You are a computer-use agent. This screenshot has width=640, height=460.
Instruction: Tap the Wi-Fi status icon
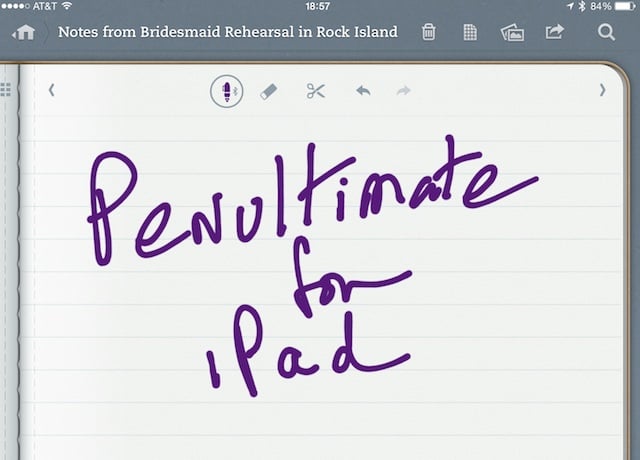[67, 6]
